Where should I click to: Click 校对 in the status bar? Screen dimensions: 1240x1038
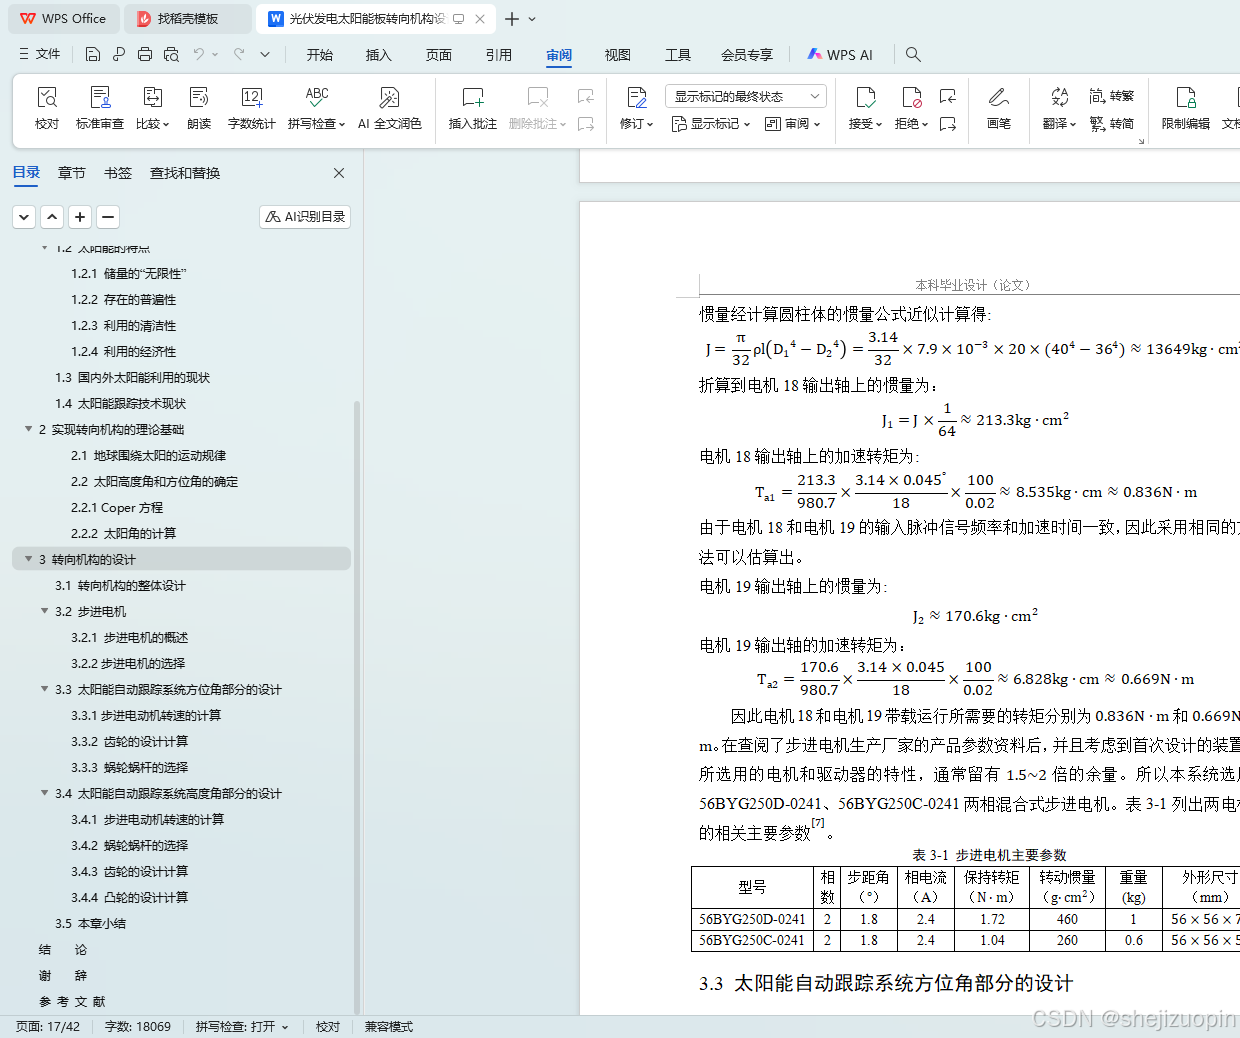(x=328, y=1027)
